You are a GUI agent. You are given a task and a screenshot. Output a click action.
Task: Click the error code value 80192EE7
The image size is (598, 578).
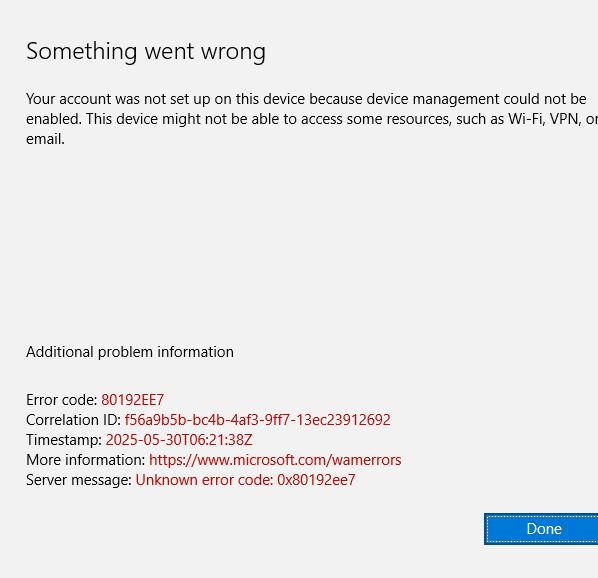[132, 400]
